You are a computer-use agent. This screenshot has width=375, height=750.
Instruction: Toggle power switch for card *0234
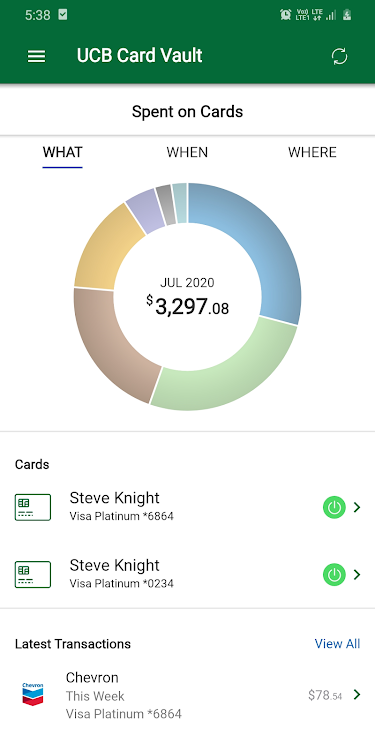(x=334, y=575)
